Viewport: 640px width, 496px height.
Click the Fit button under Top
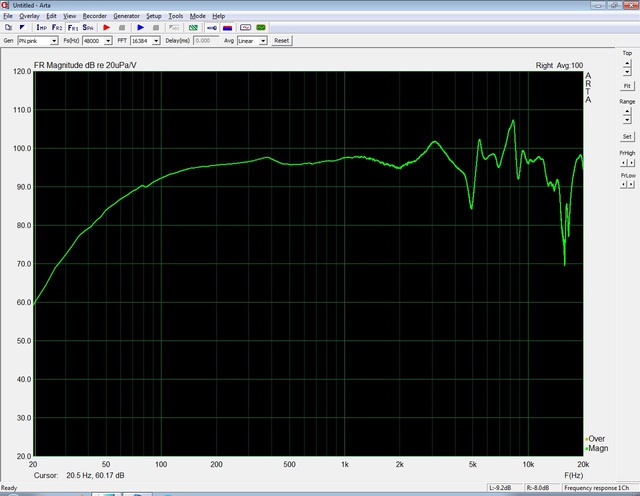click(x=627, y=86)
